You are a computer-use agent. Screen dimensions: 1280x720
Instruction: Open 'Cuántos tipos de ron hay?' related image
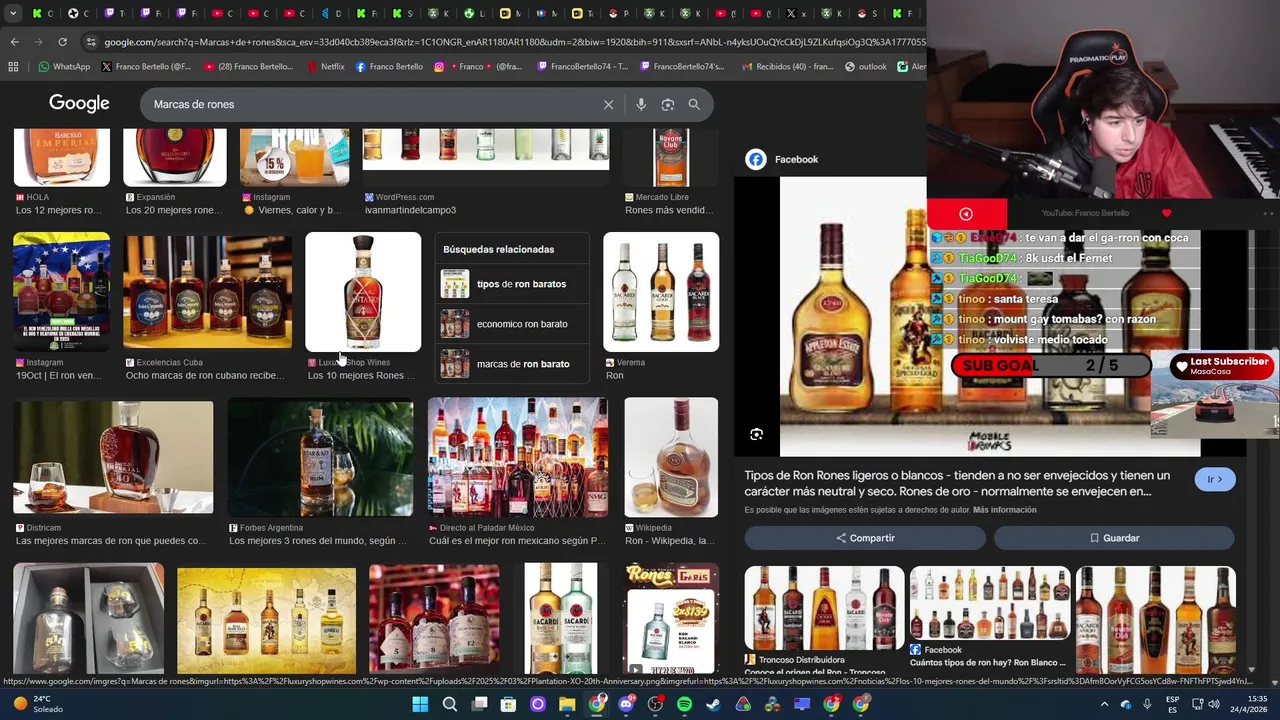tap(990, 603)
